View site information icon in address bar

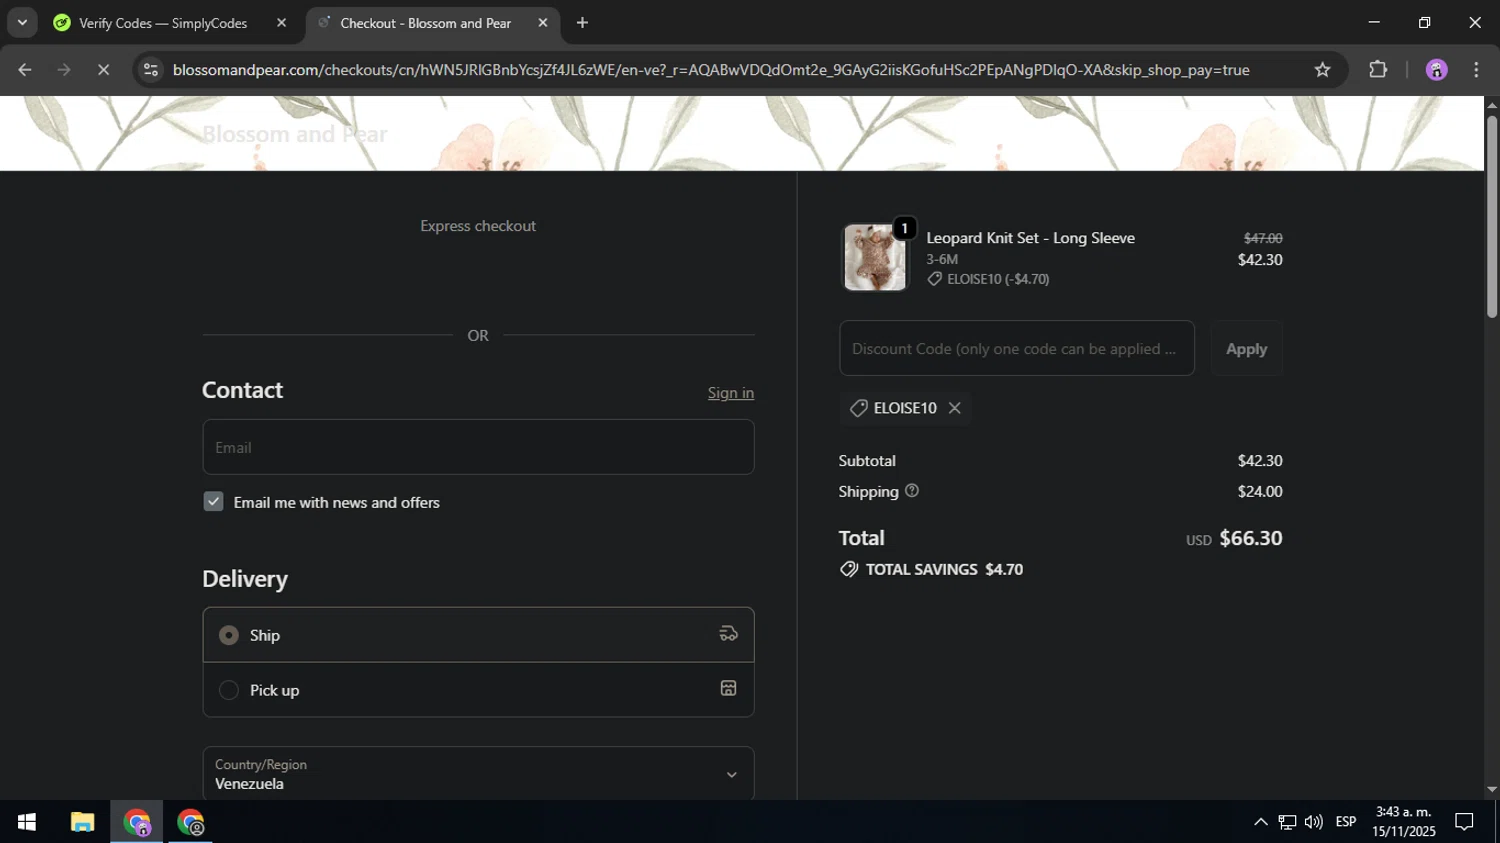[151, 70]
